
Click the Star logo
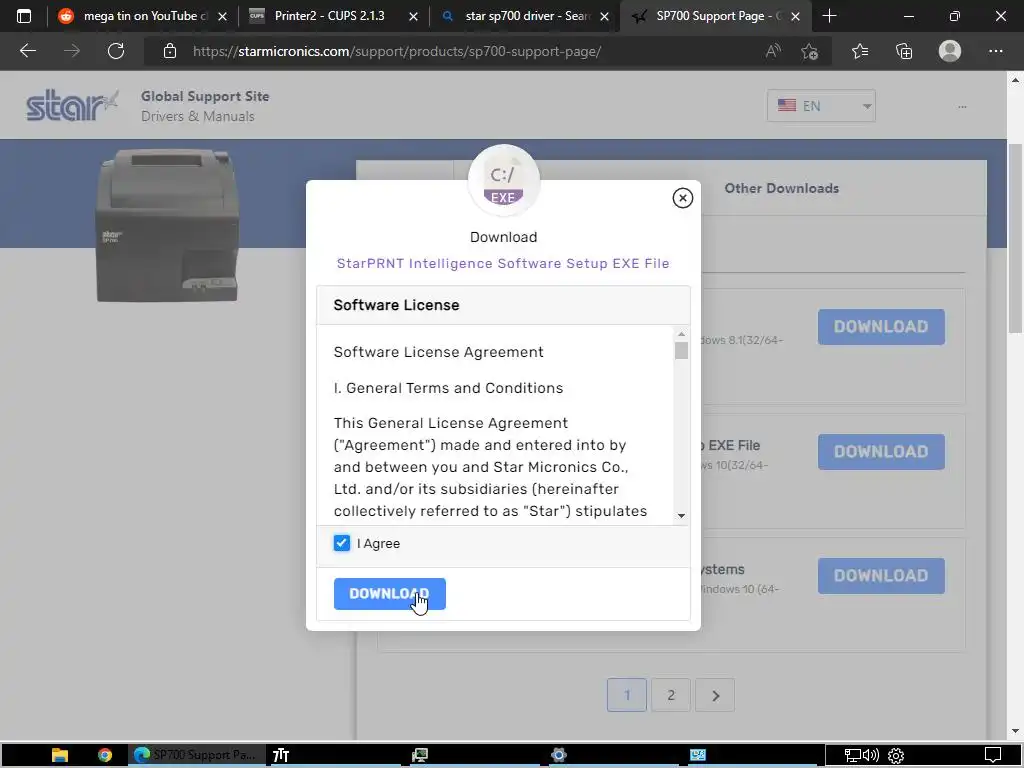(x=72, y=106)
